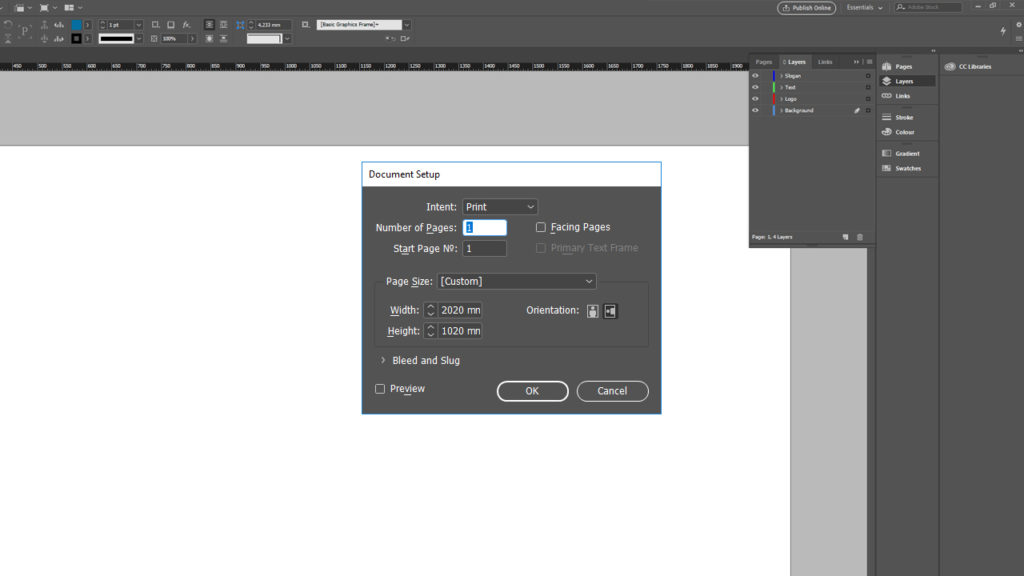This screenshot has width=1024, height=576.
Task: Open the Intent dropdown
Action: click(499, 206)
